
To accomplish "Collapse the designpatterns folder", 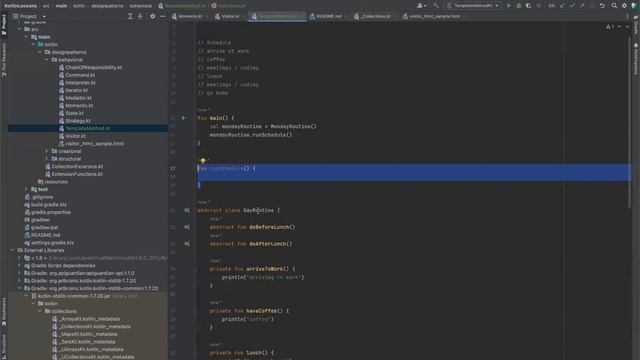I will pos(40,52).
